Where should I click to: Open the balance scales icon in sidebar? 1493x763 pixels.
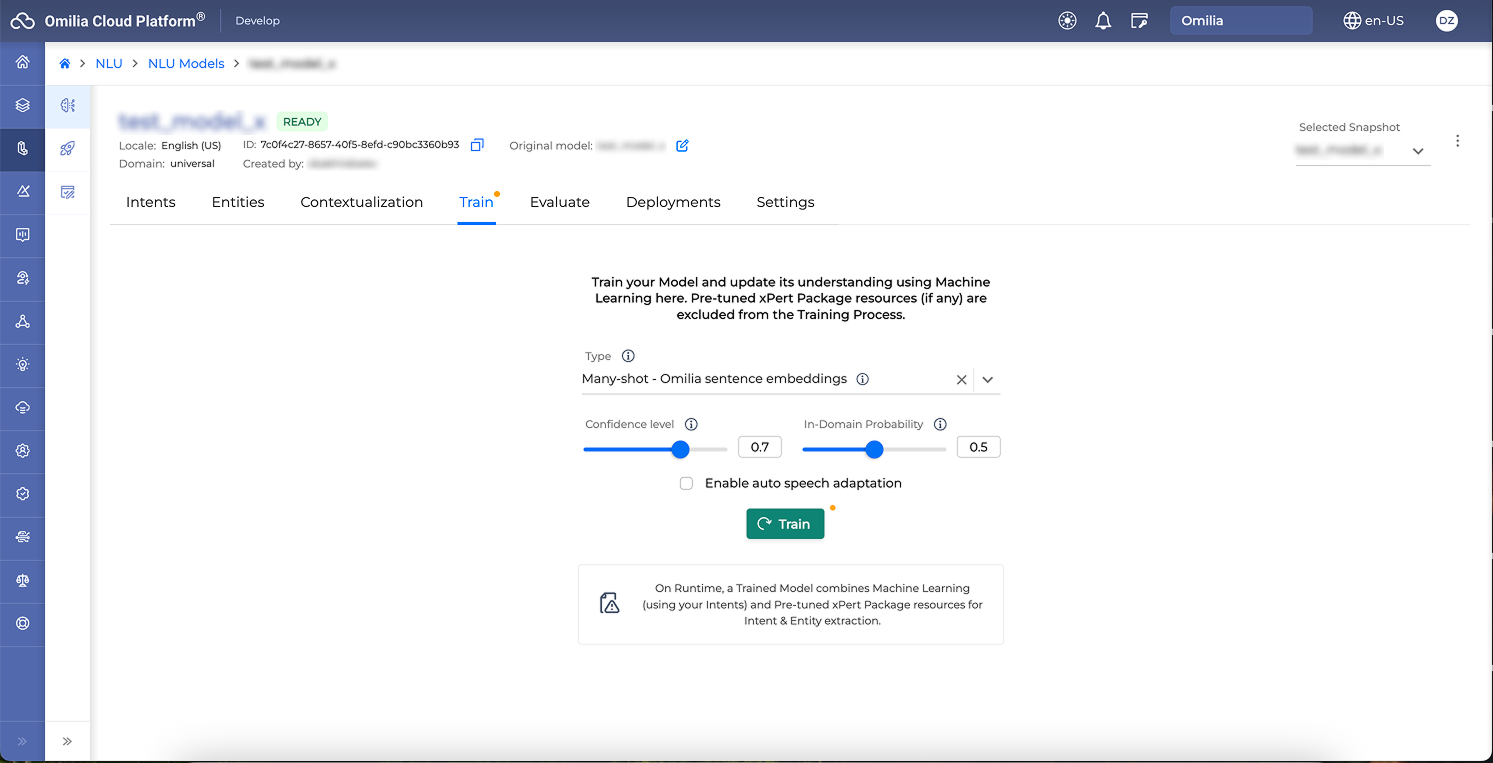pyautogui.click(x=22, y=580)
